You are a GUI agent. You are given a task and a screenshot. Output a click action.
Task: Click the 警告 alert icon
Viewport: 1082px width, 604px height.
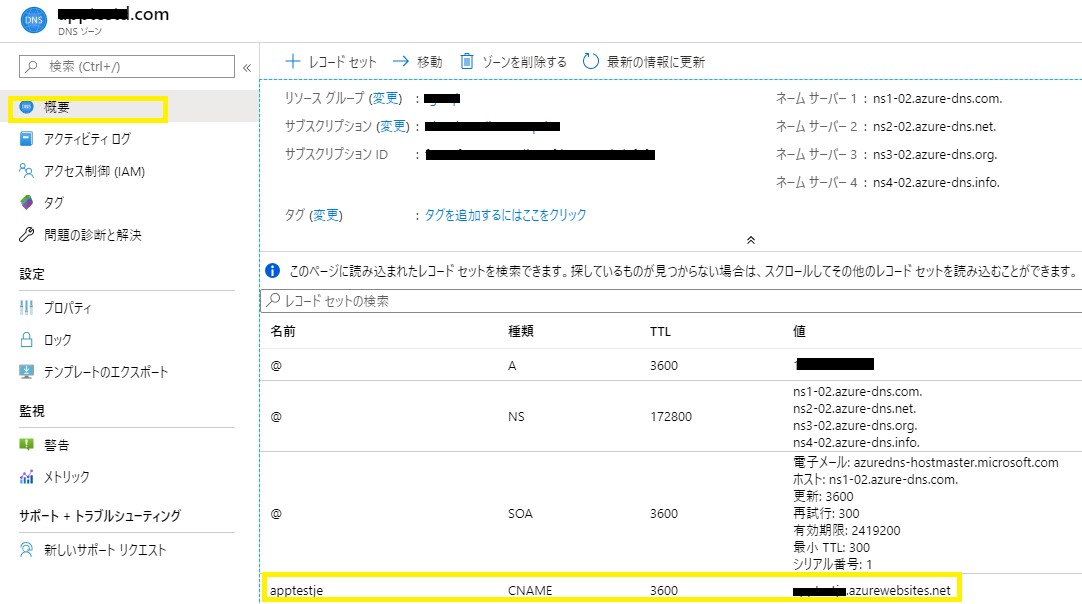click(x=26, y=445)
